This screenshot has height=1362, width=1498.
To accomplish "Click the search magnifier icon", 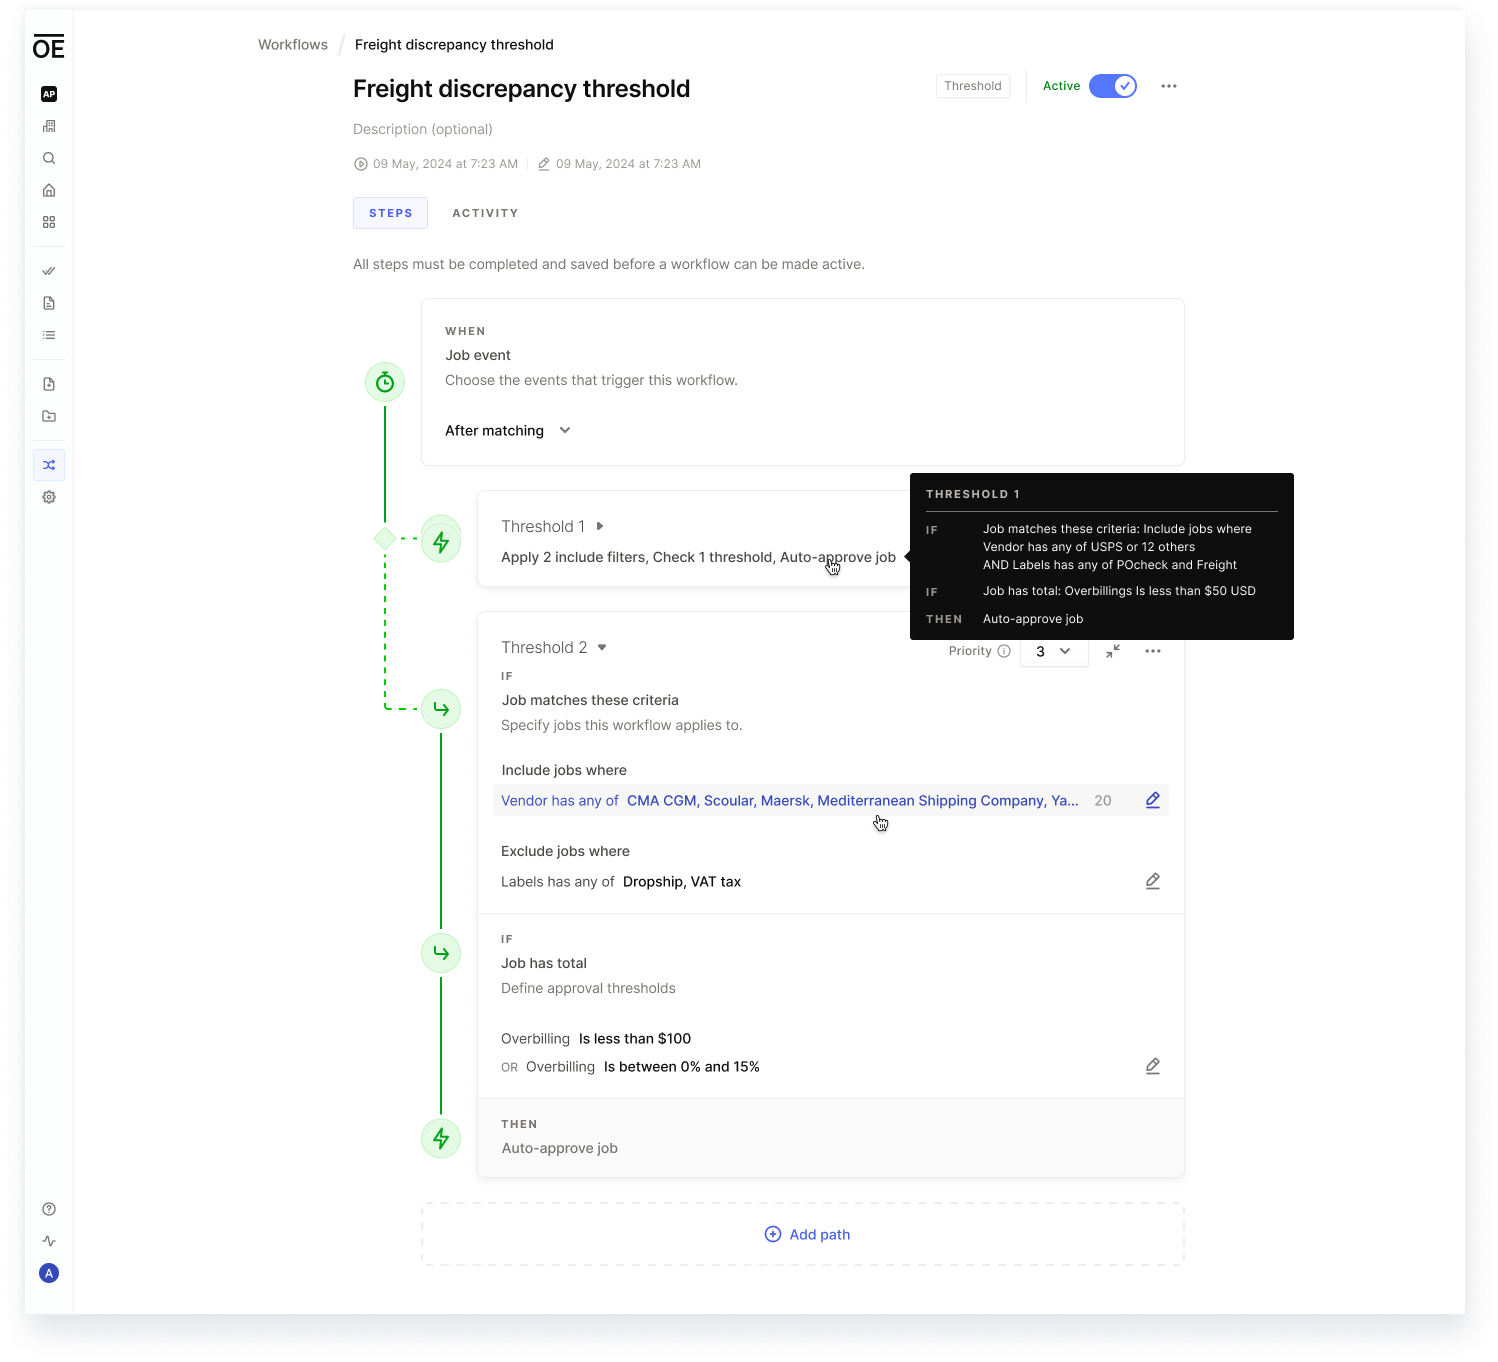I will 49,158.
